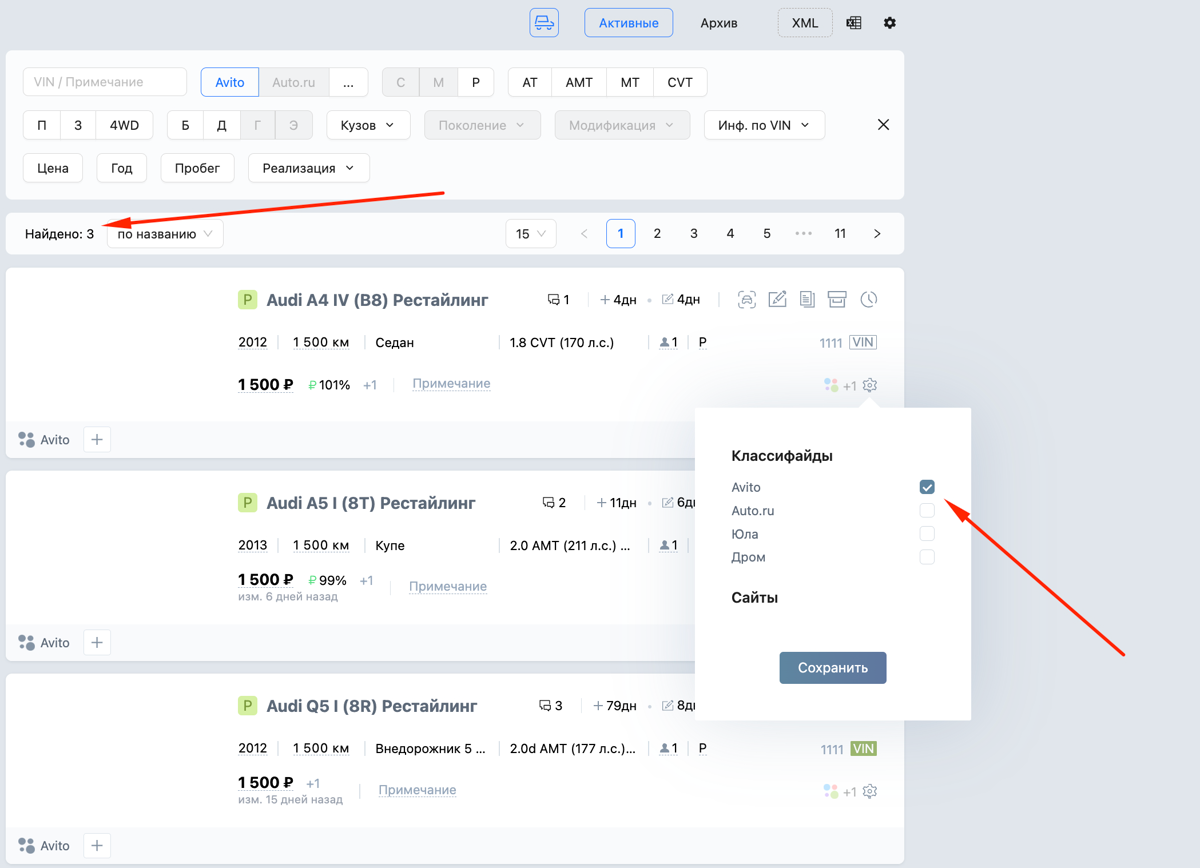
Task: Click gear icon on Audi Q5 row
Action: 870,791
